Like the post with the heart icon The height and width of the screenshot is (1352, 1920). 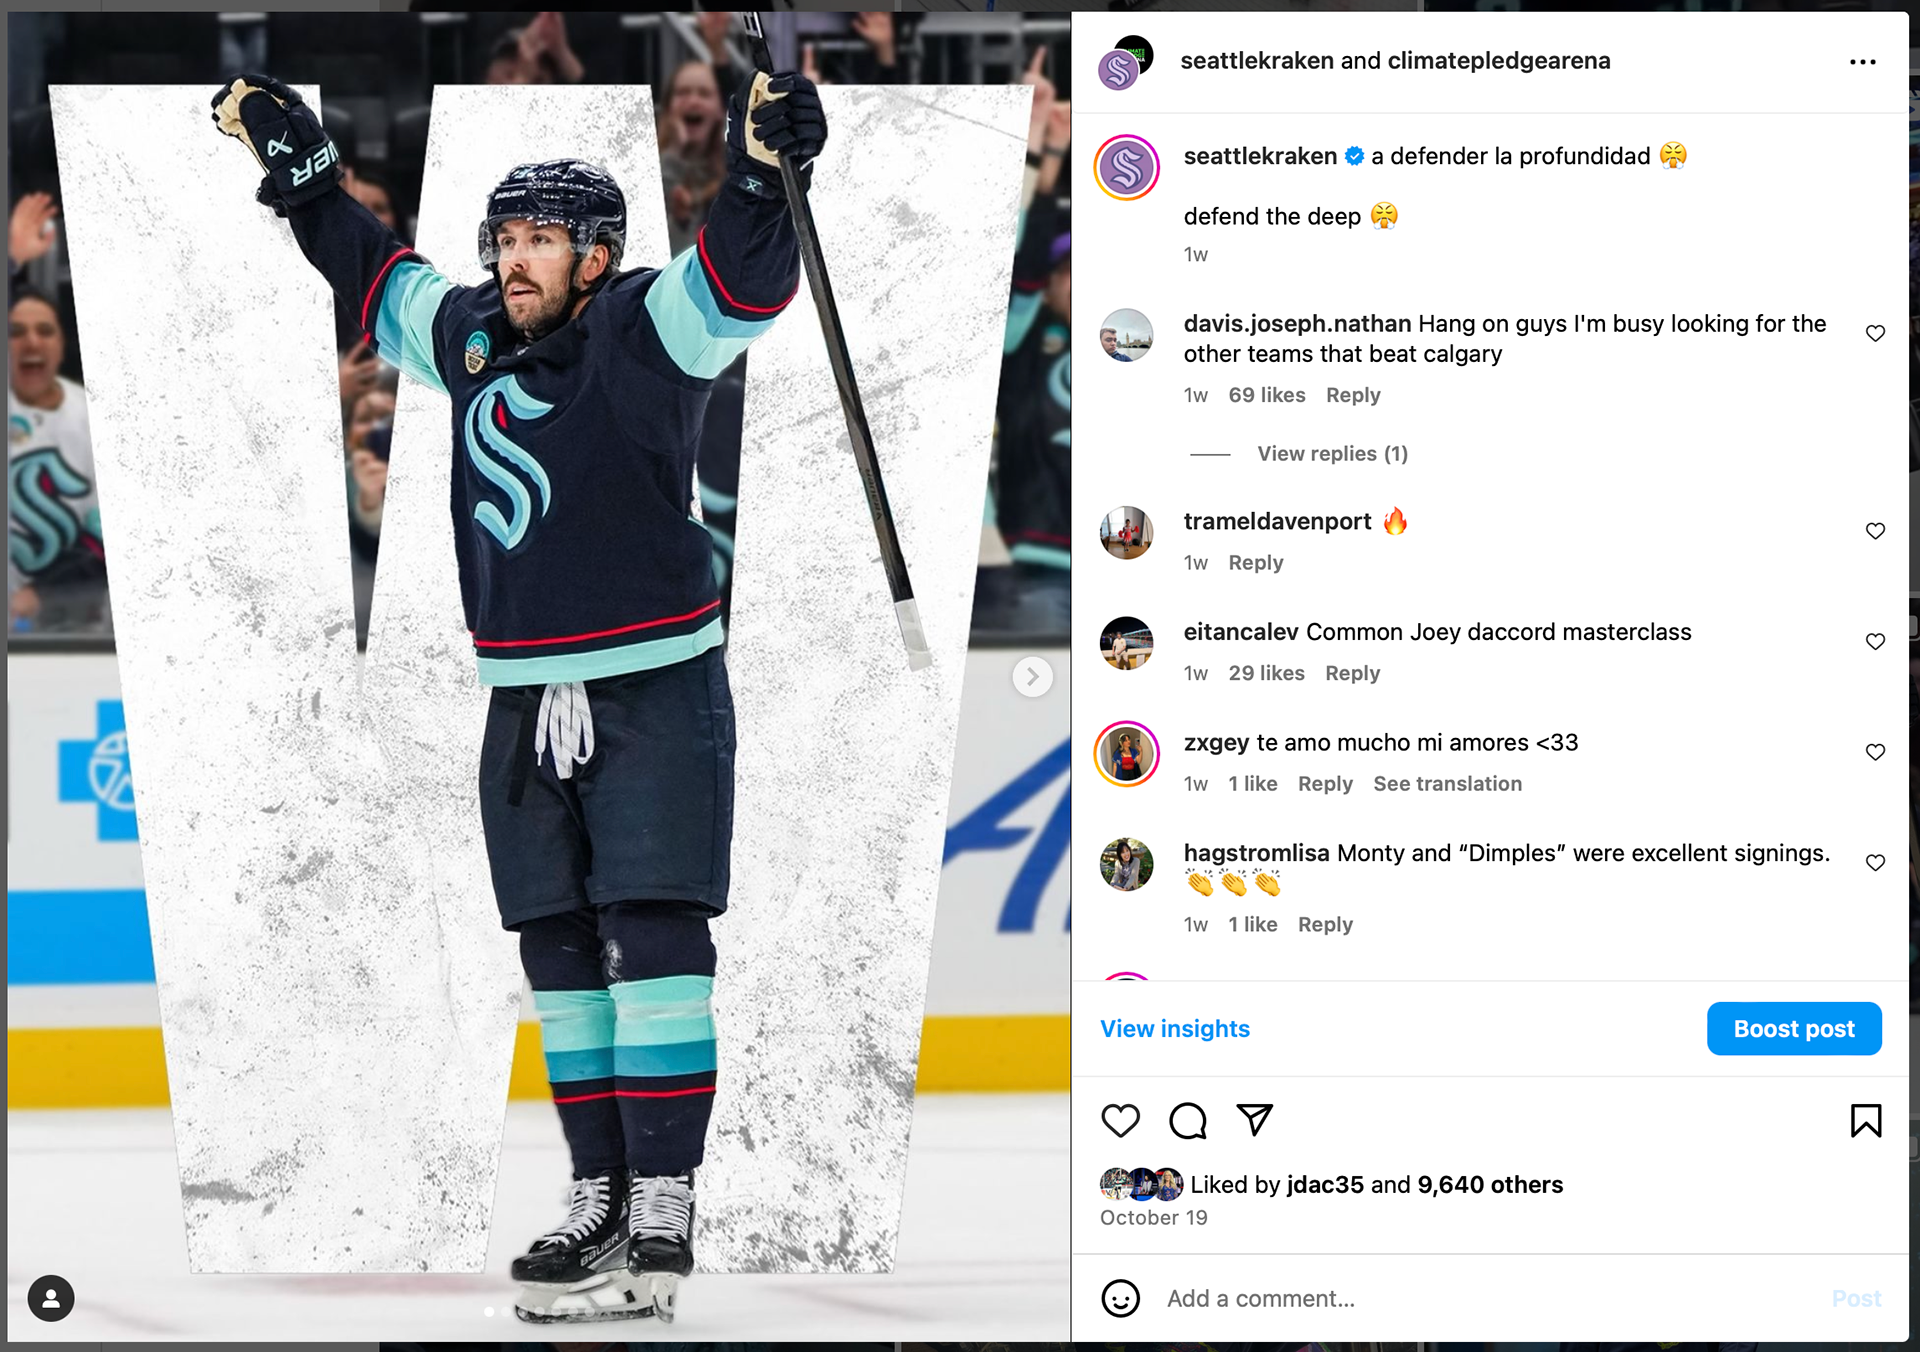click(x=1120, y=1121)
